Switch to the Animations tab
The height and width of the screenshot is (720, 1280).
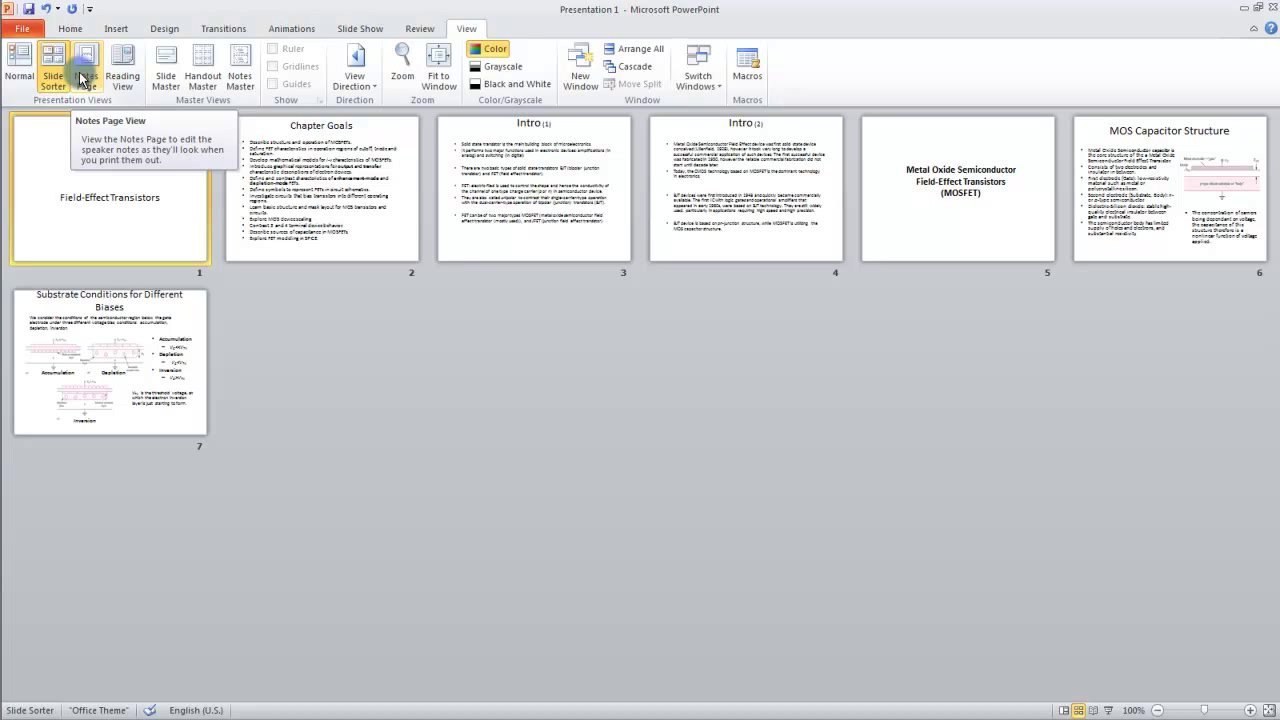pos(292,29)
